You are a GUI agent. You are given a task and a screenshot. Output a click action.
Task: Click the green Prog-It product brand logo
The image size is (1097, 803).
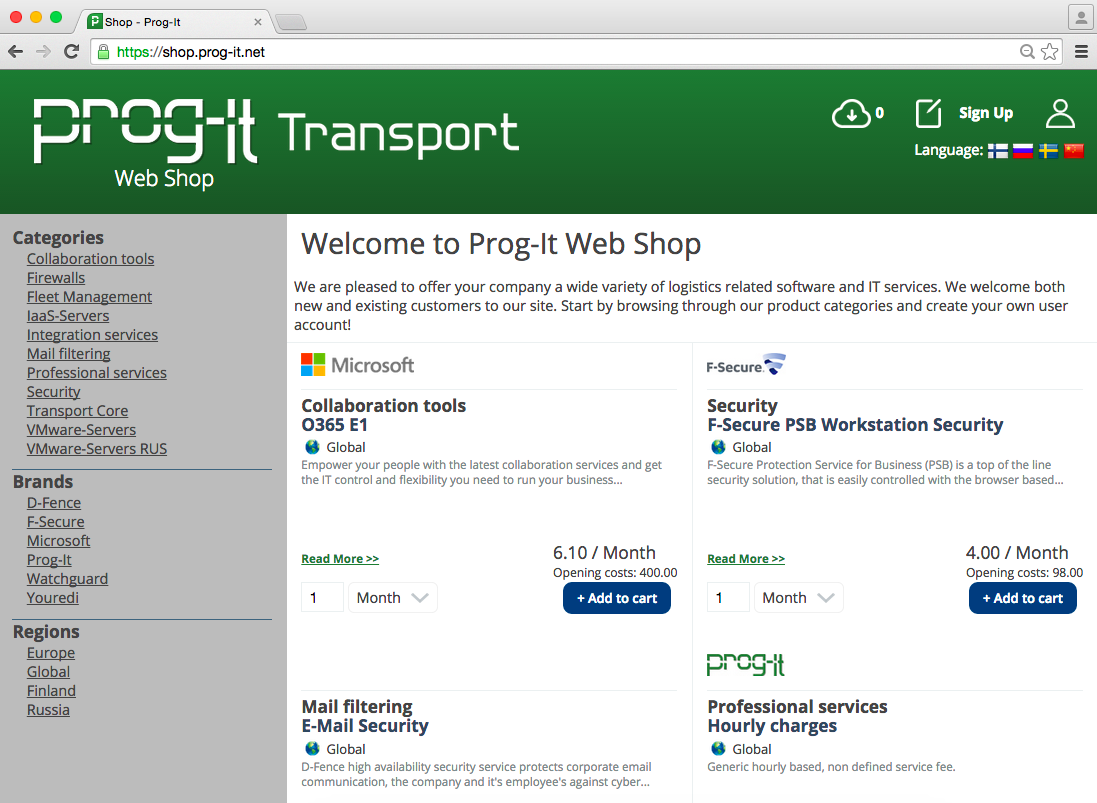pos(746,664)
